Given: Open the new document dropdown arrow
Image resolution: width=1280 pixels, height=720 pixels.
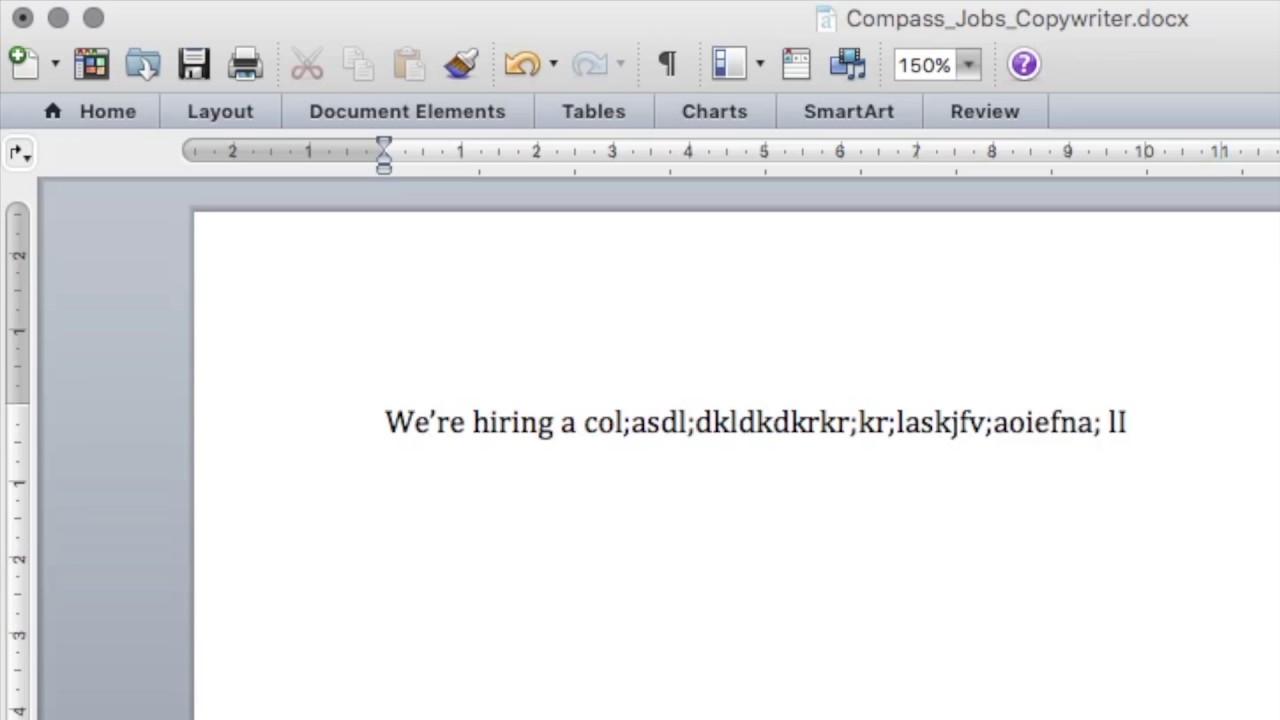Looking at the screenshot, I should pos(55,64).
